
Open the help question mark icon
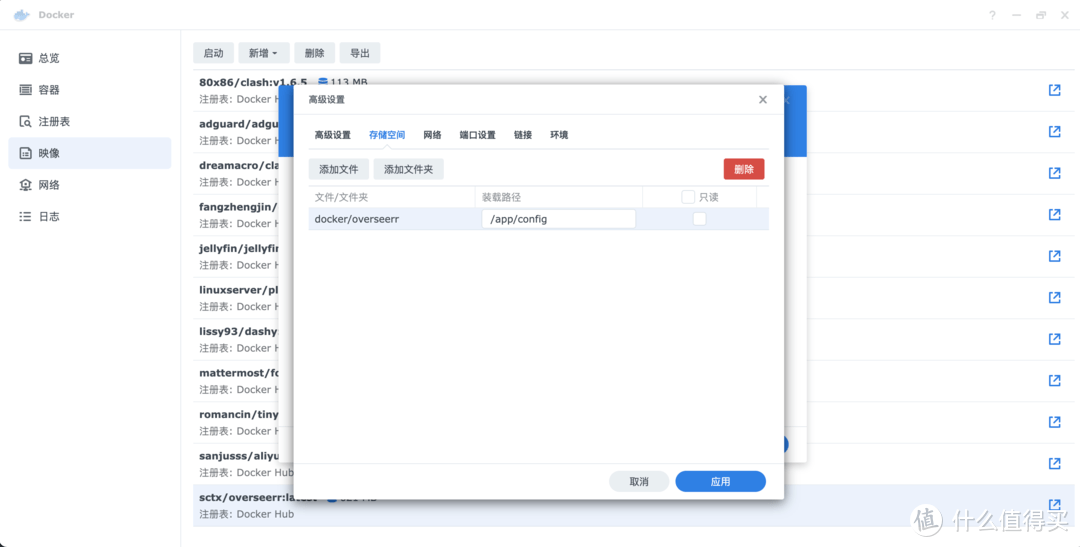pos(992,15)
